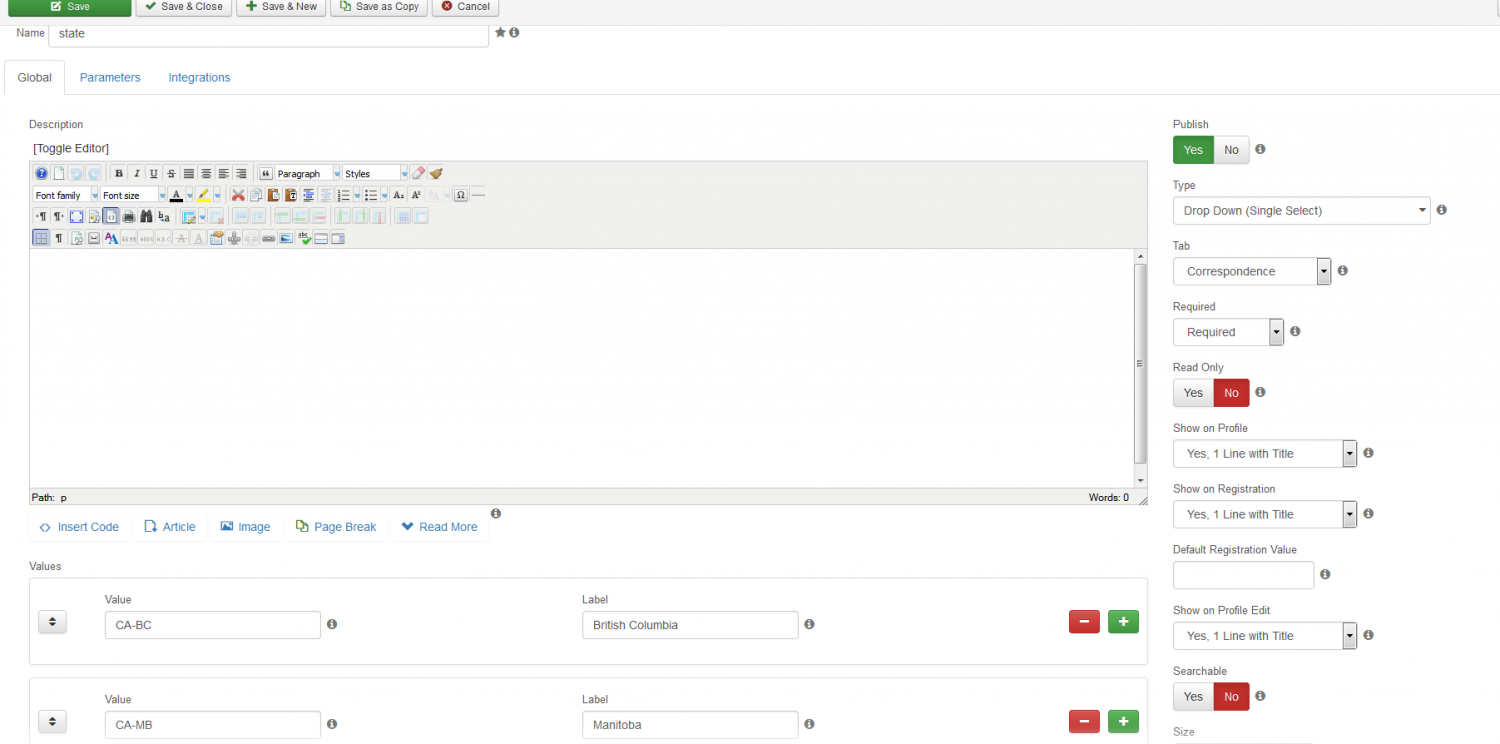This screenshot has width=1500, height=744.
Task: Click into the Name field containing state
Action: point(268,34)
